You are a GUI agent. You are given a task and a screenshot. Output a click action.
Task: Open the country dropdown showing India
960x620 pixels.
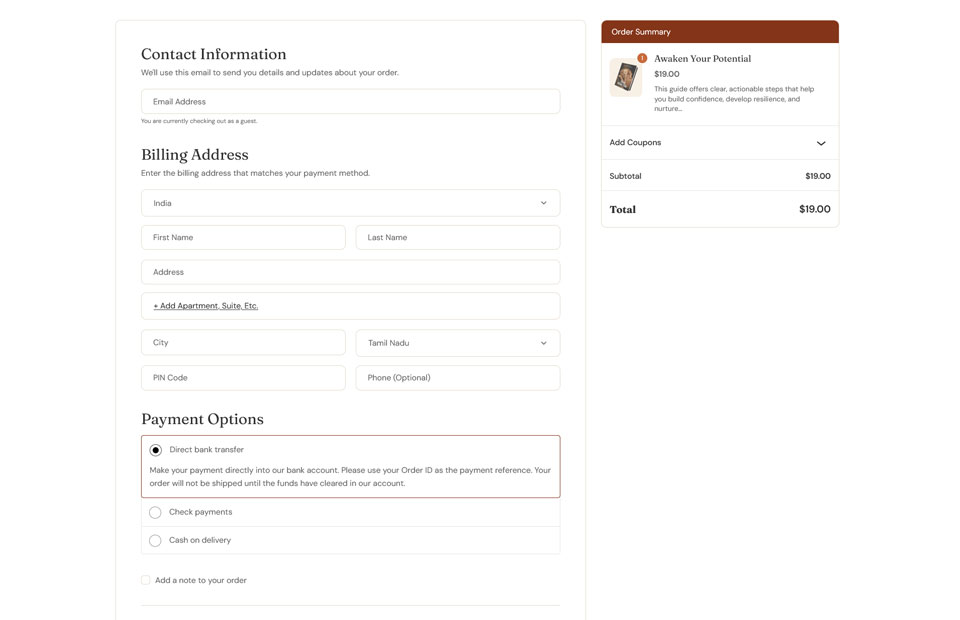349,202
